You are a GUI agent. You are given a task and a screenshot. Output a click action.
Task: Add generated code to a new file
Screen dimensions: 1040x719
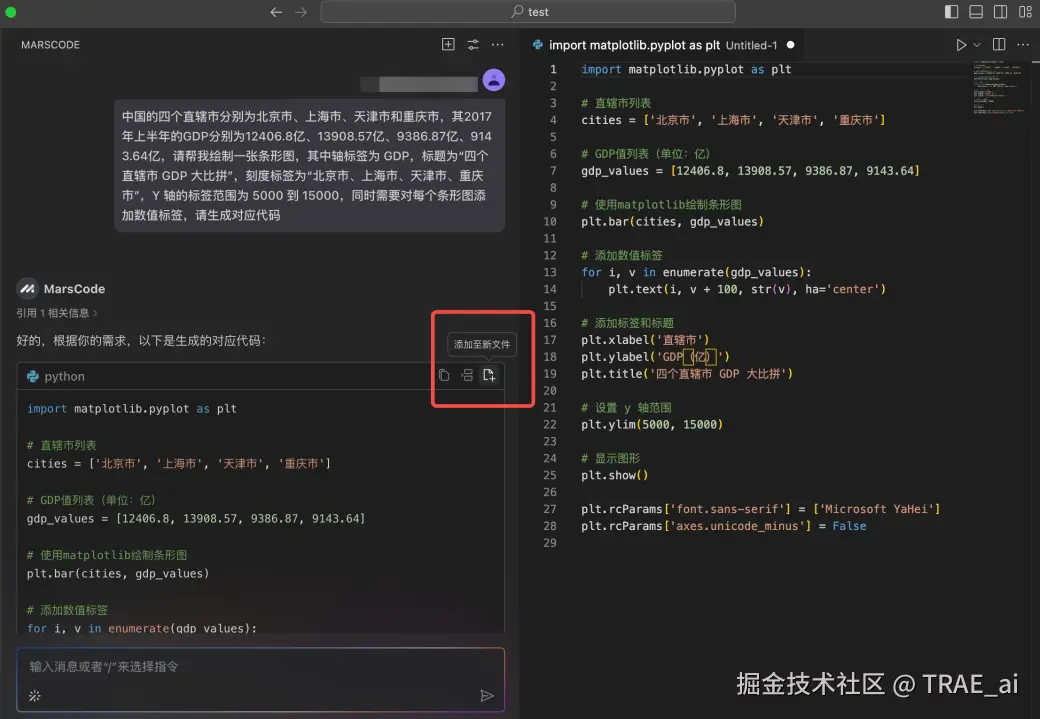pos(489,374)
